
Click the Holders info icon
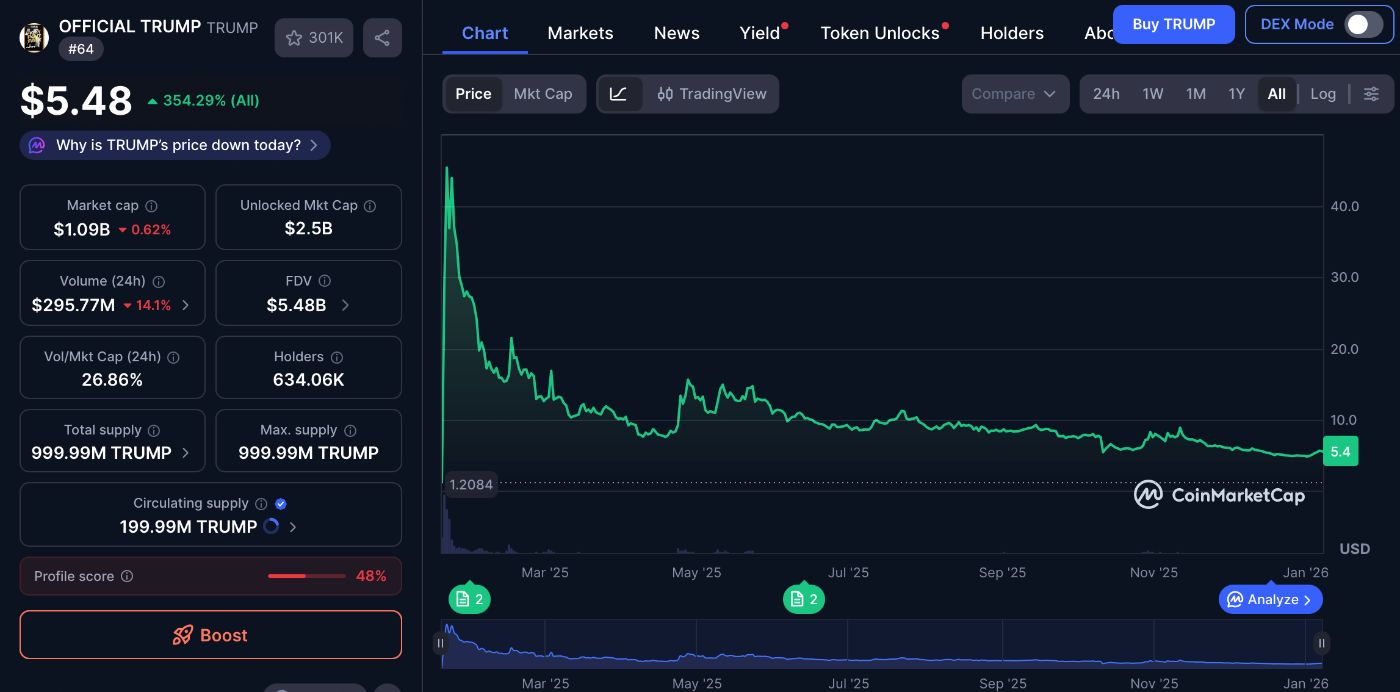coord(337,357)
